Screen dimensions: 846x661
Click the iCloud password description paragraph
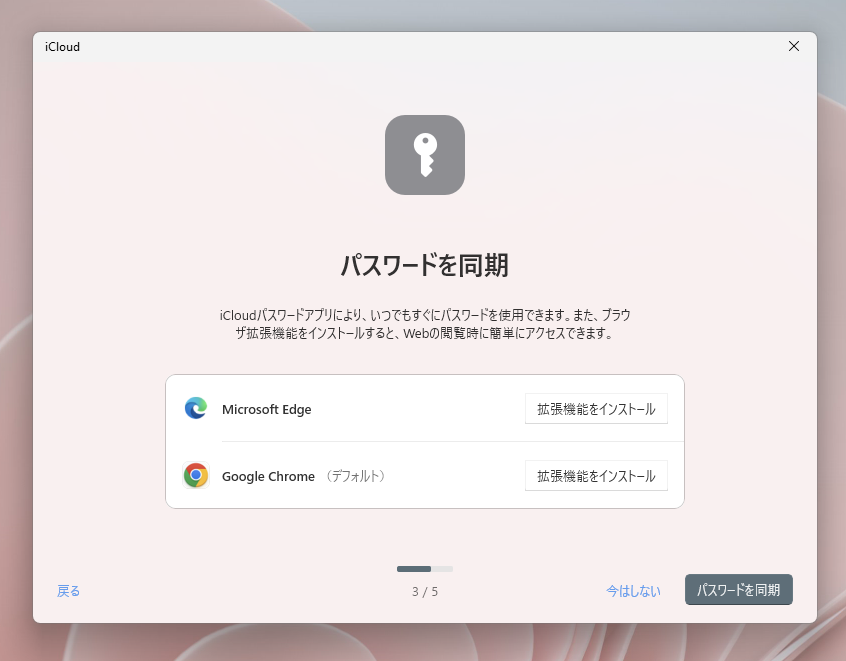pos(425,324)
